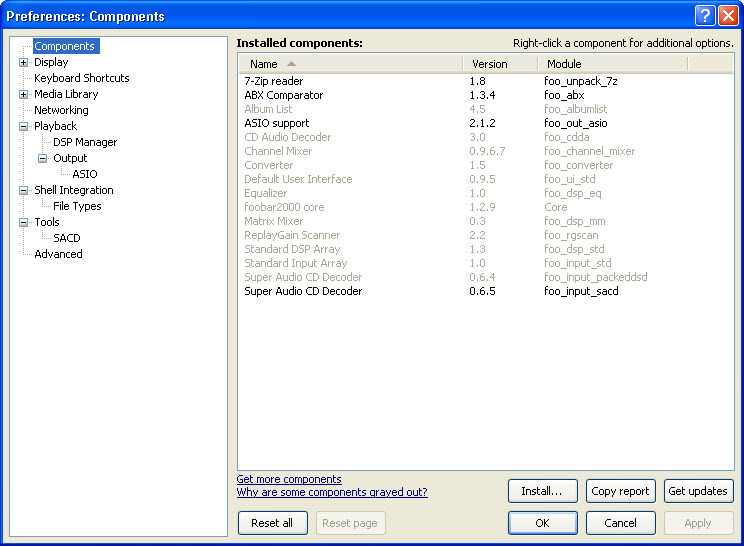Select the Standard Input Array component
Screen dimensions: 744x546
tap(485, 263)
